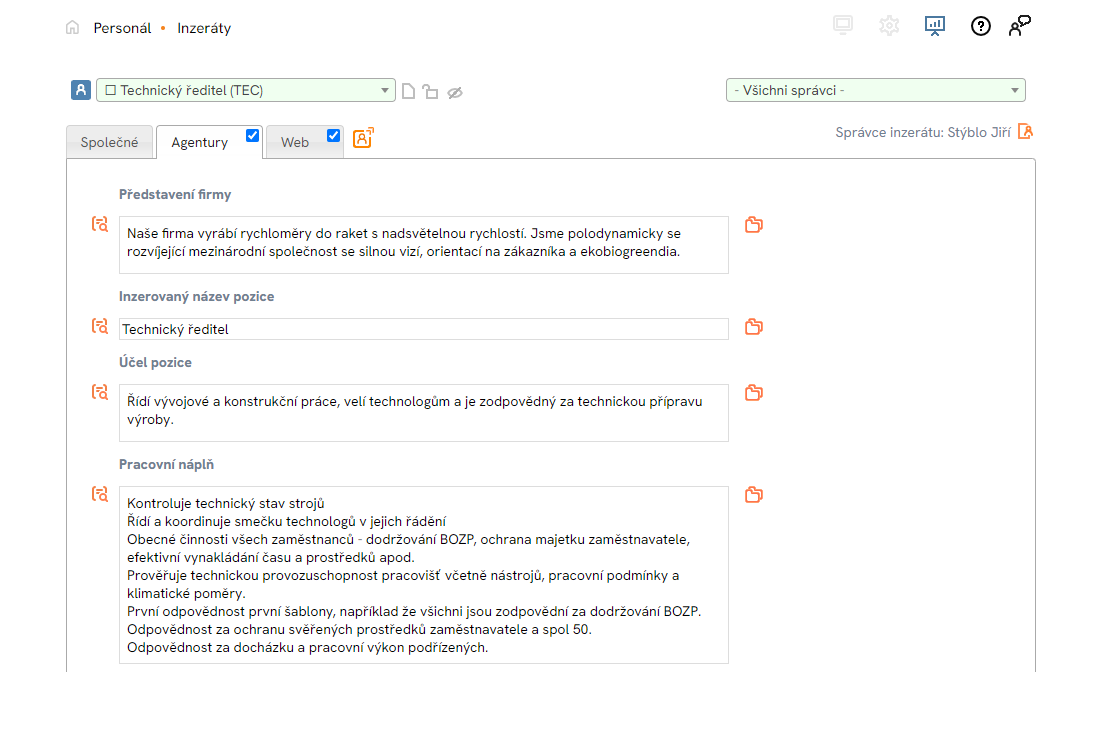Toggle the open padlock icon
1100x735 pixels.
[430, 92]
